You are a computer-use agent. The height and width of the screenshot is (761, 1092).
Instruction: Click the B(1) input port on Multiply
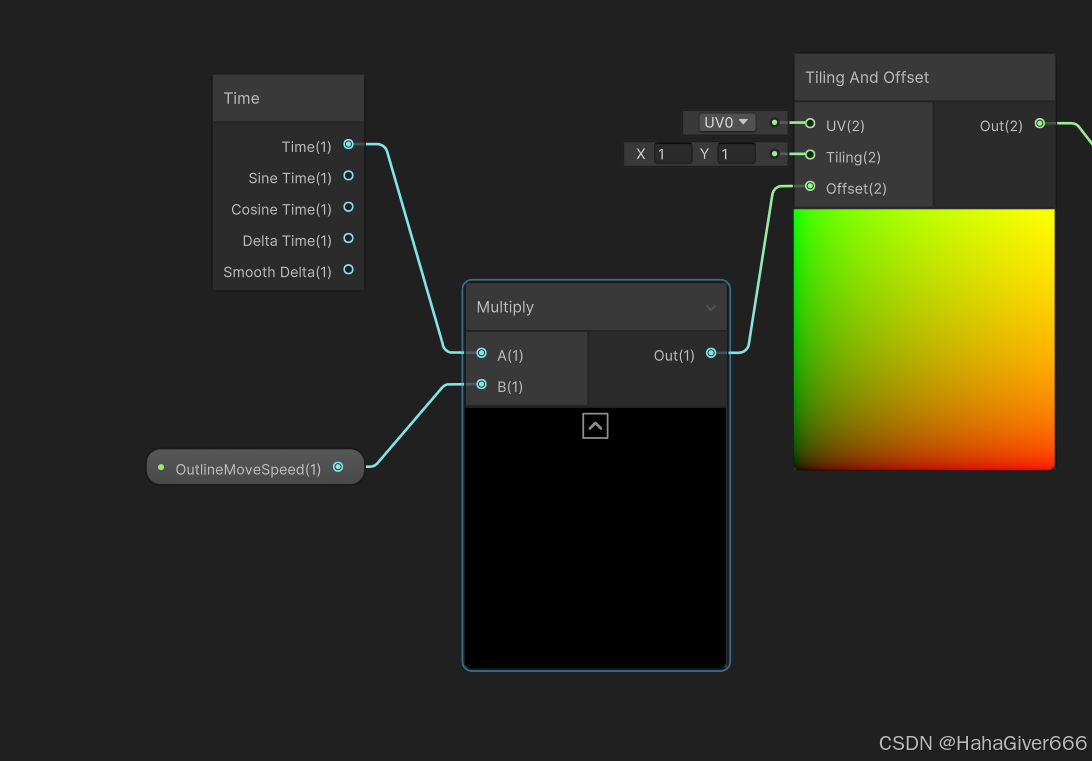(x=481, y=386)
